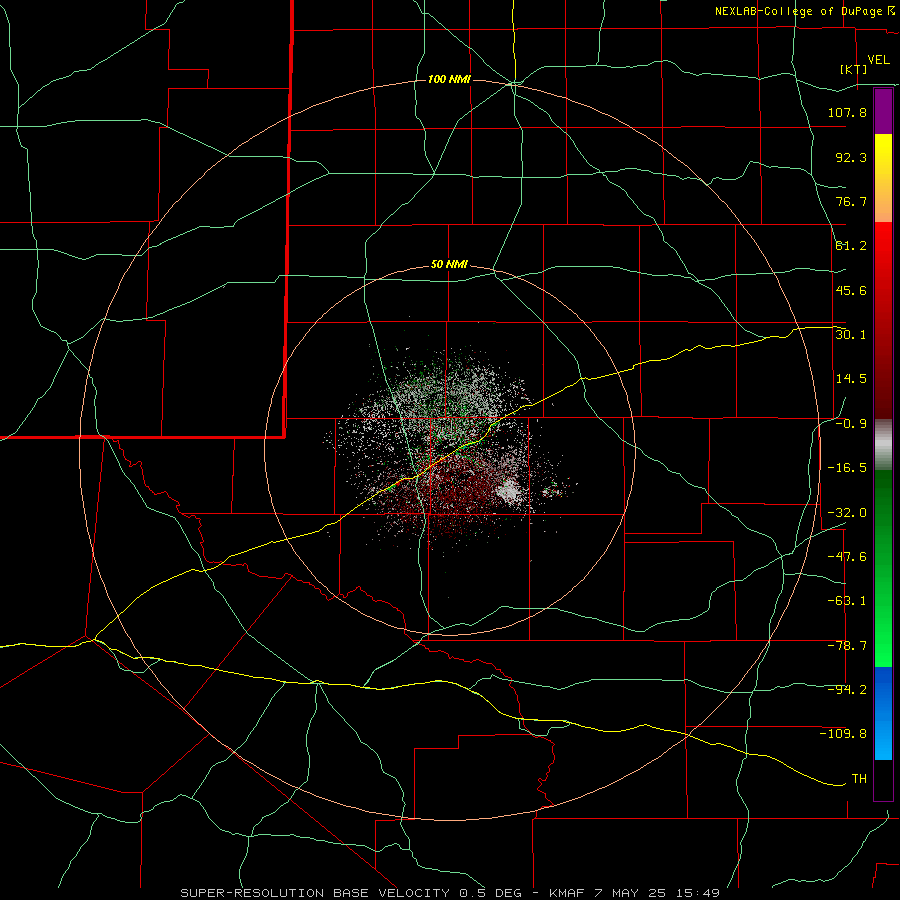Click the -94.2 velocity scale value
This screenshot has height=900, width=900.
point(847,689)
